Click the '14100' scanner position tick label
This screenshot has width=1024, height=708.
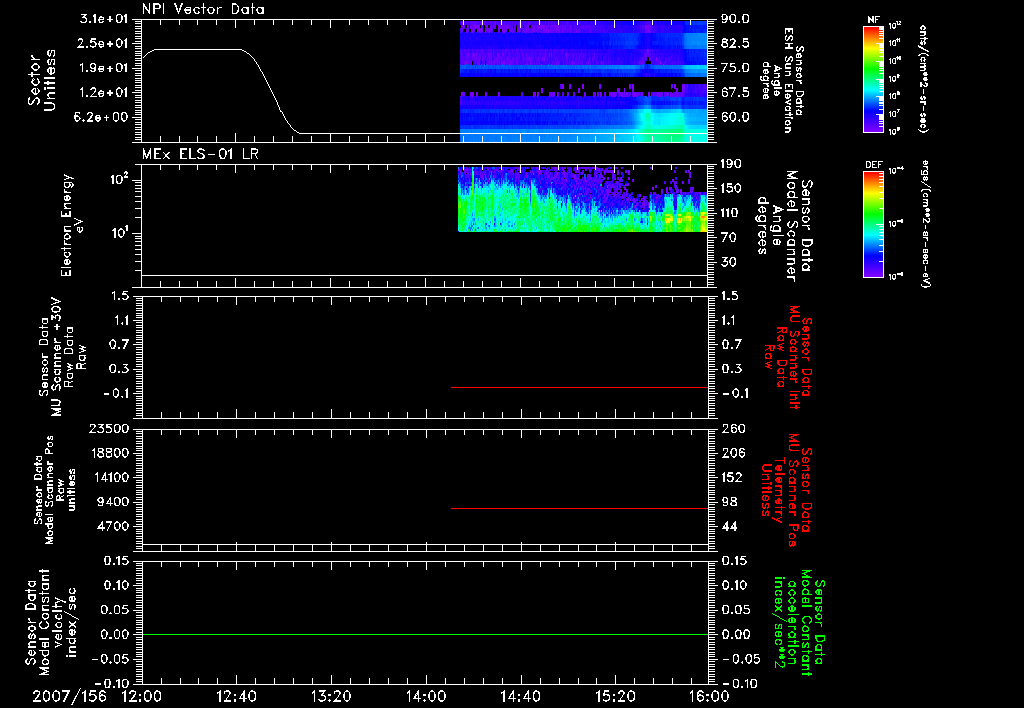point(109,477)
